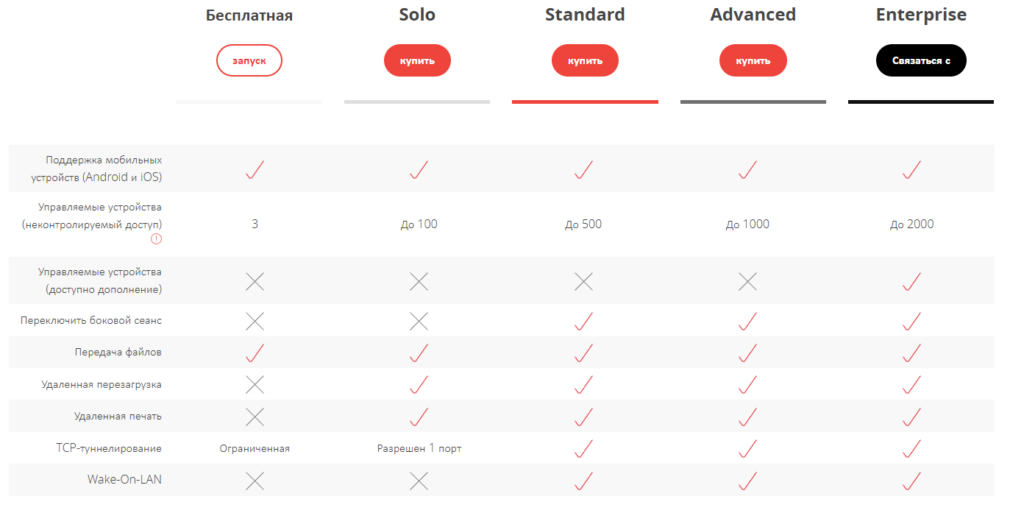This screenshot has width=1024, height=513.
Task: Select the Standard plan heading
Action: [585, 15]
